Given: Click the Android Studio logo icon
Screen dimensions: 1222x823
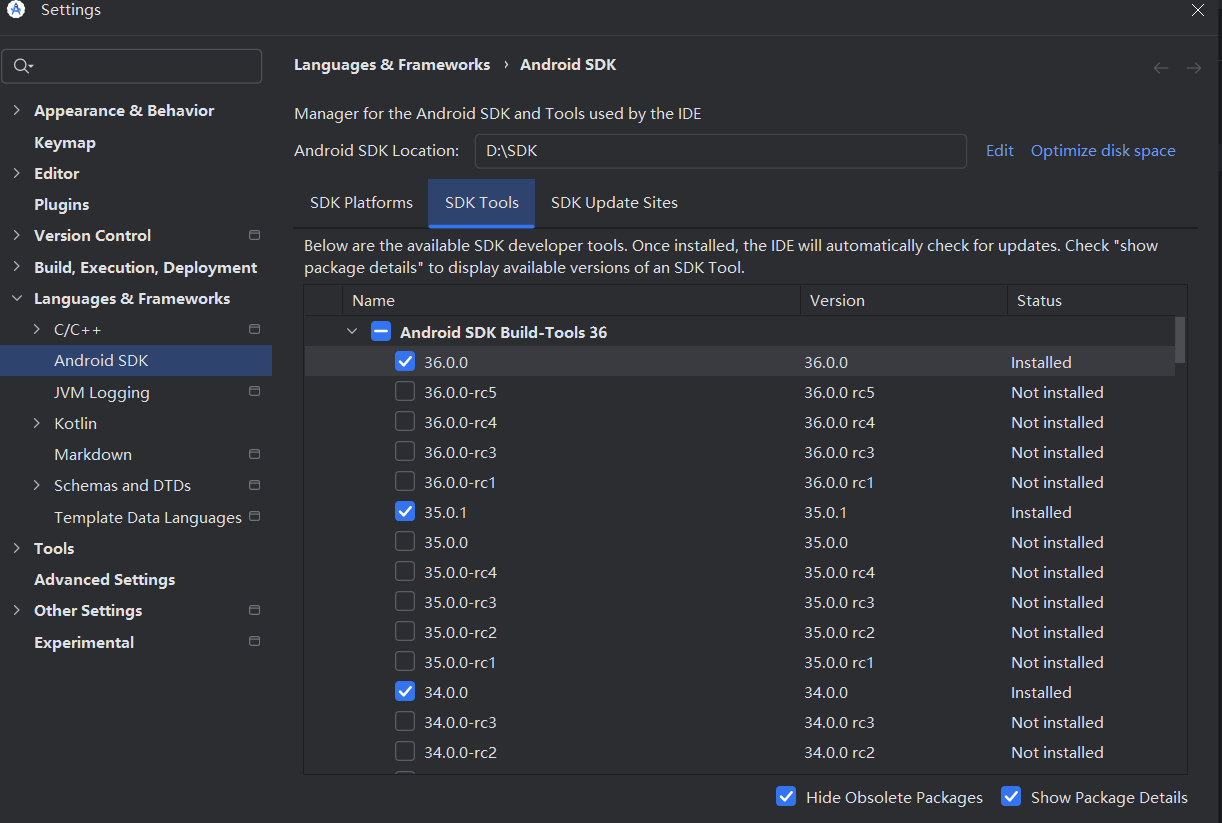Looking at the screenshot, I should (x=16, y=10).
